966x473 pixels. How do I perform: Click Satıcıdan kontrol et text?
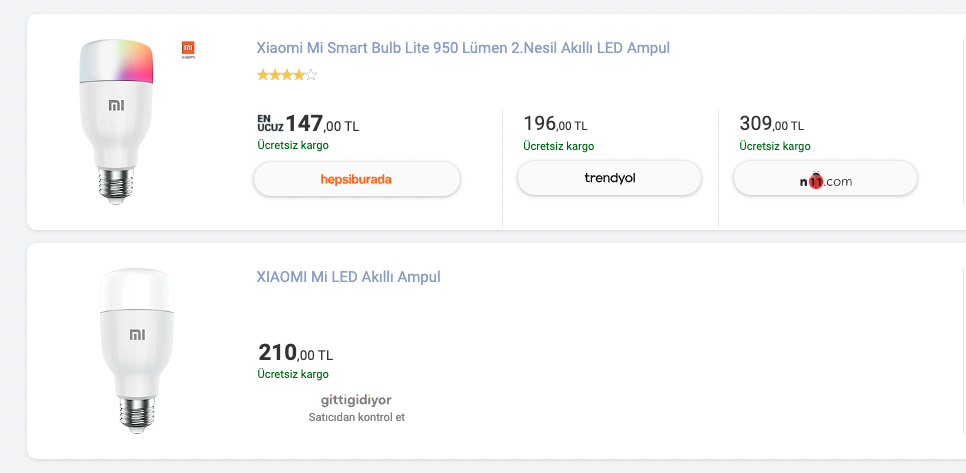(x=357, y=418)
